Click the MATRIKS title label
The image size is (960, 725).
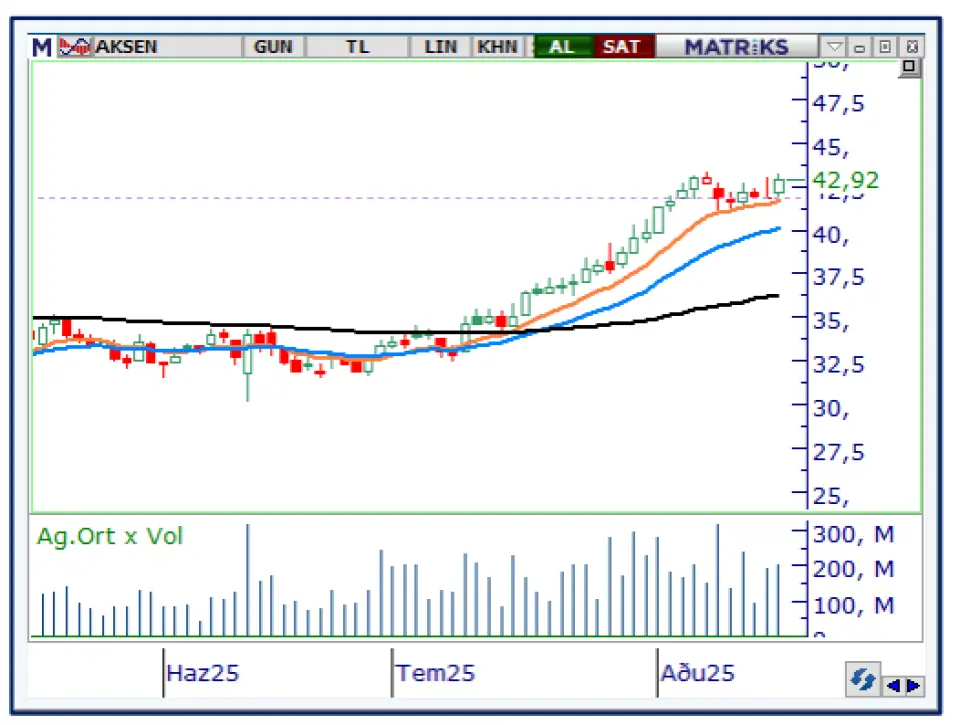click(x=737, y=47)
